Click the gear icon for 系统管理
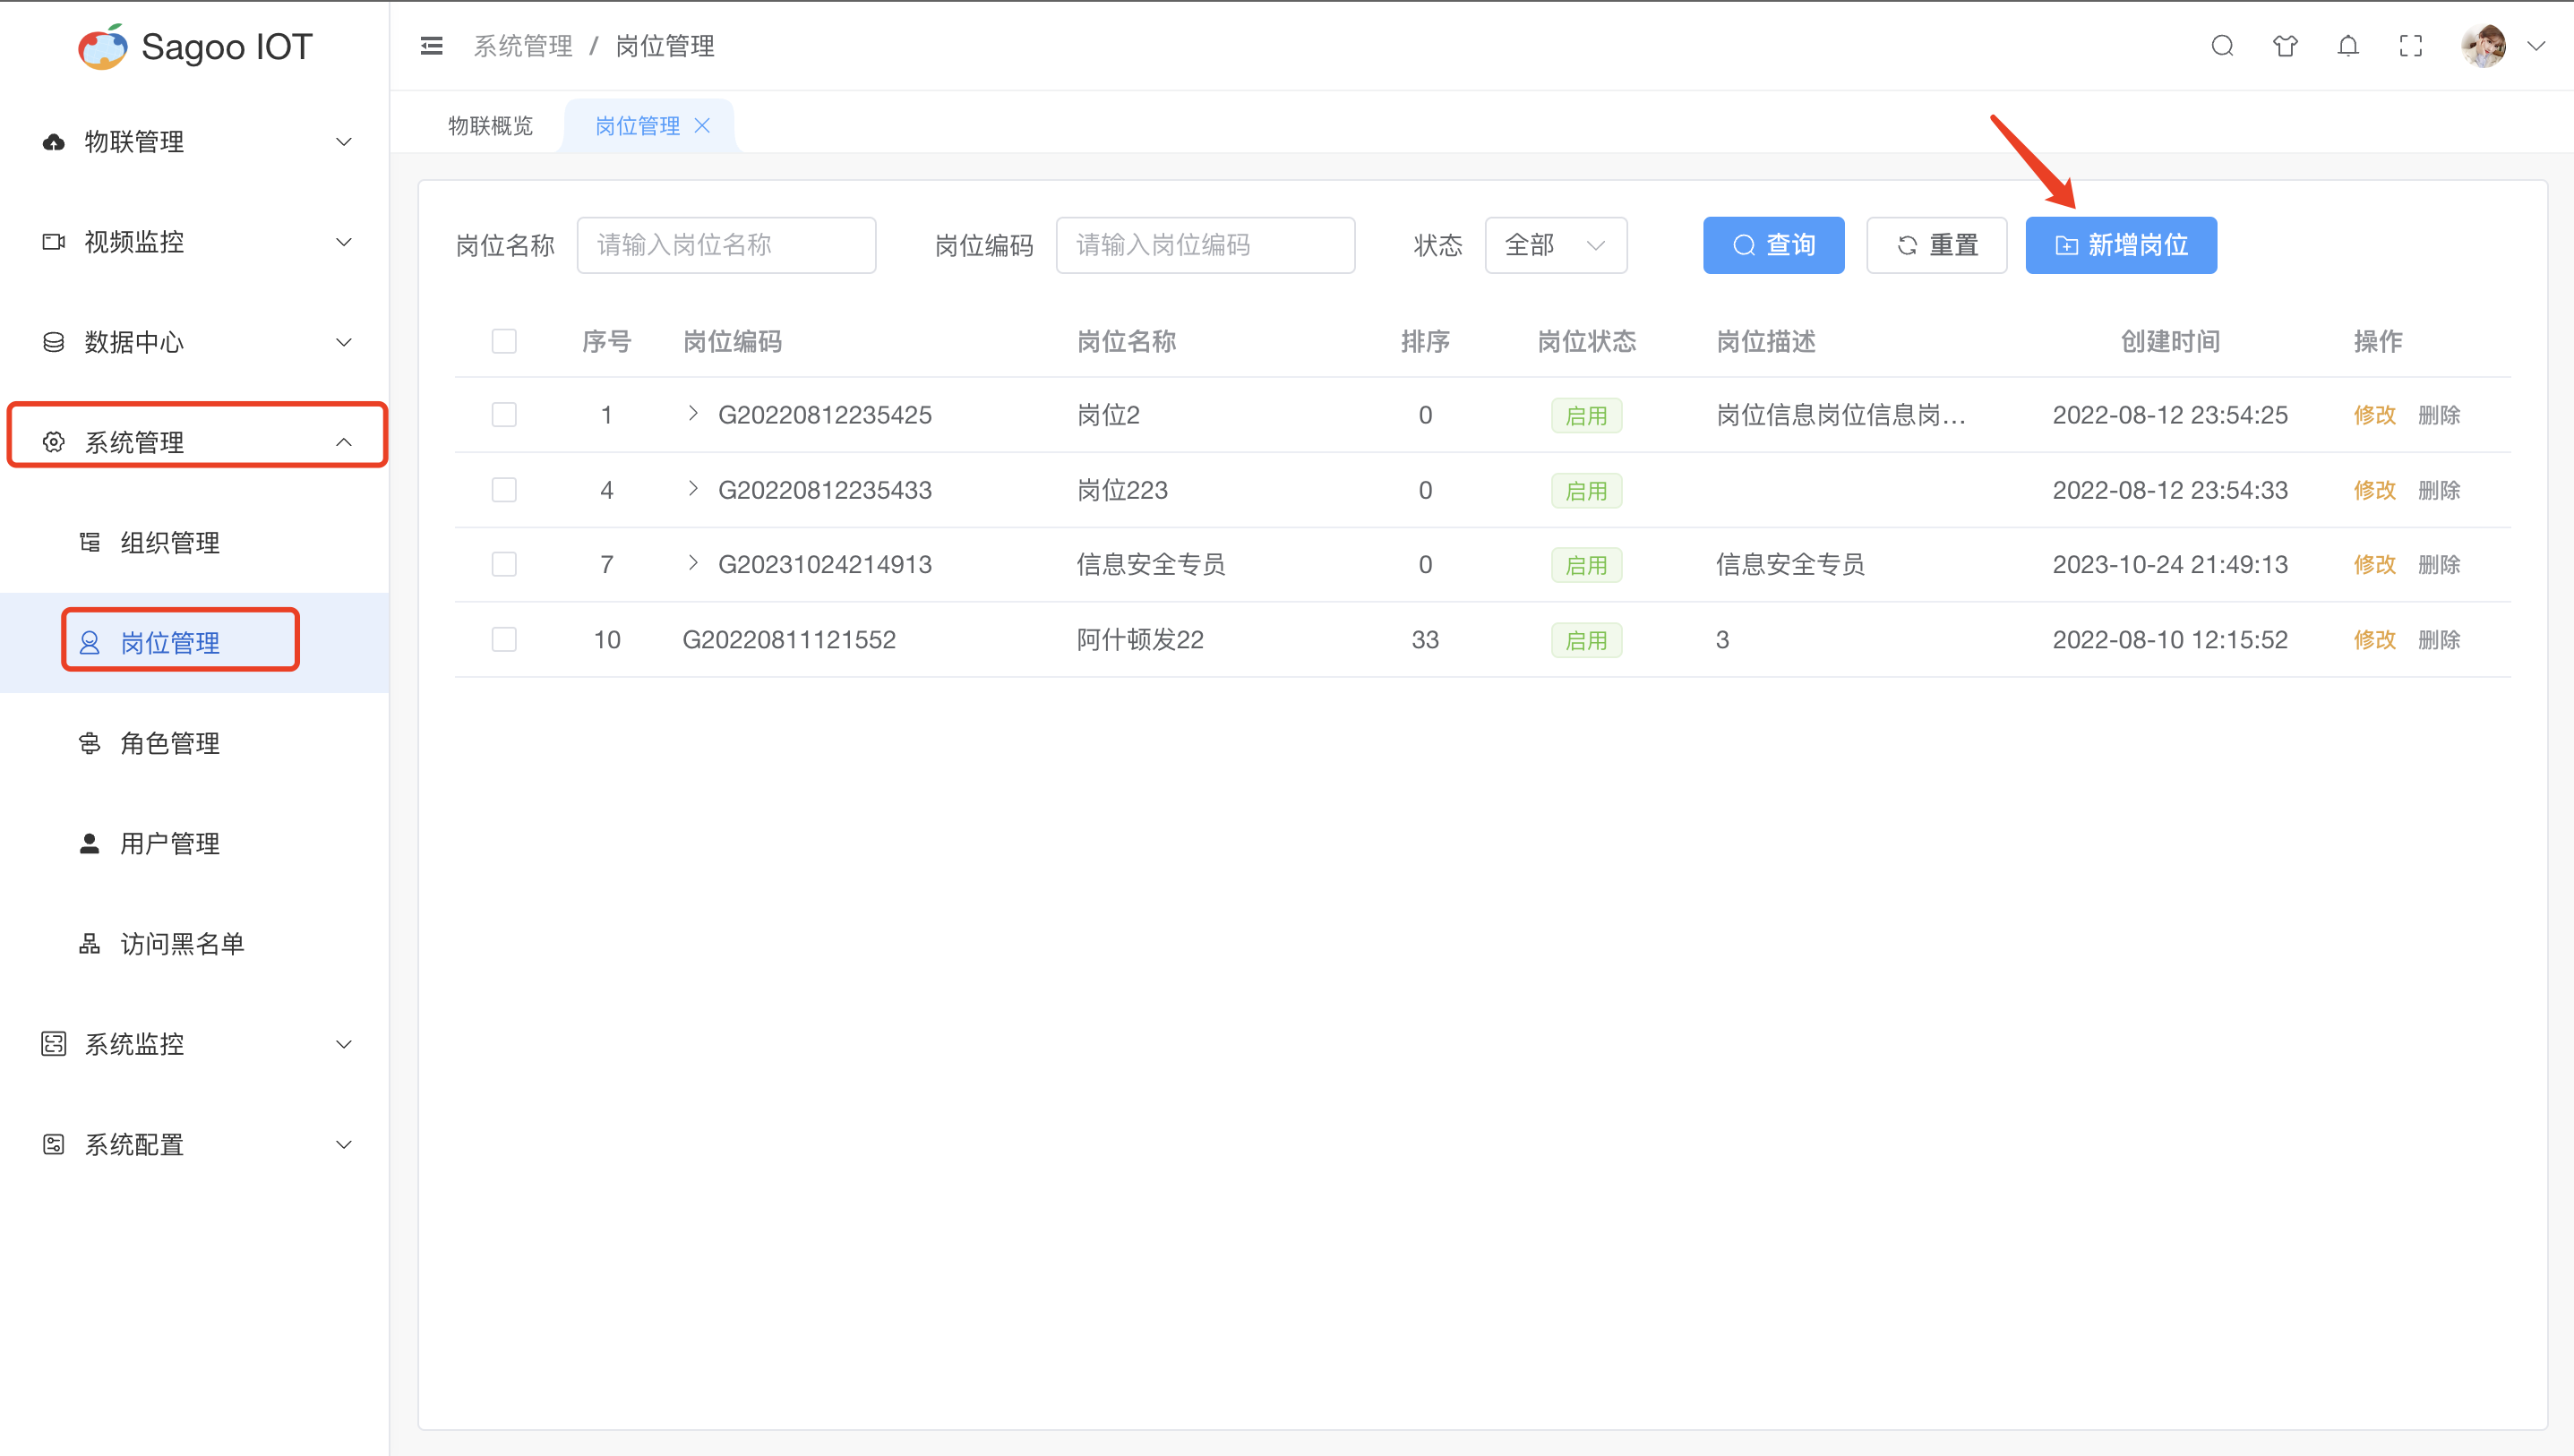The width and height of the screenshot is (2574, 1456). [x=54, y=442]
